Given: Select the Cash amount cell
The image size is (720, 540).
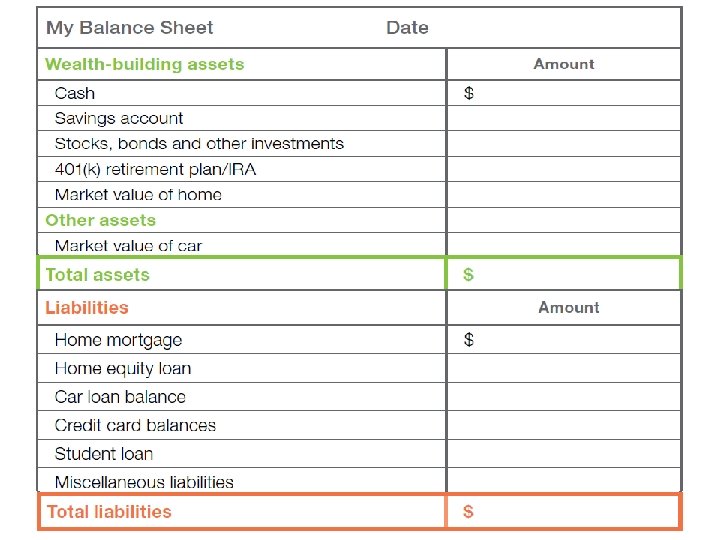Looking at the screenshot, I should (x=563, y=93).
